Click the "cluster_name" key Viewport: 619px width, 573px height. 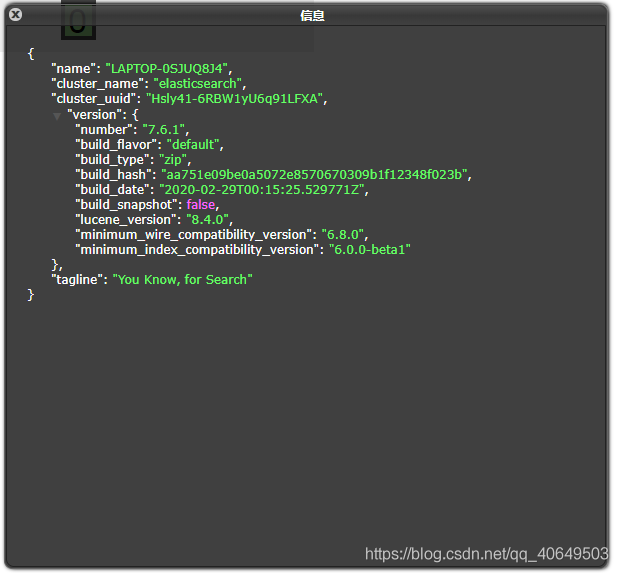click(98, 84)
